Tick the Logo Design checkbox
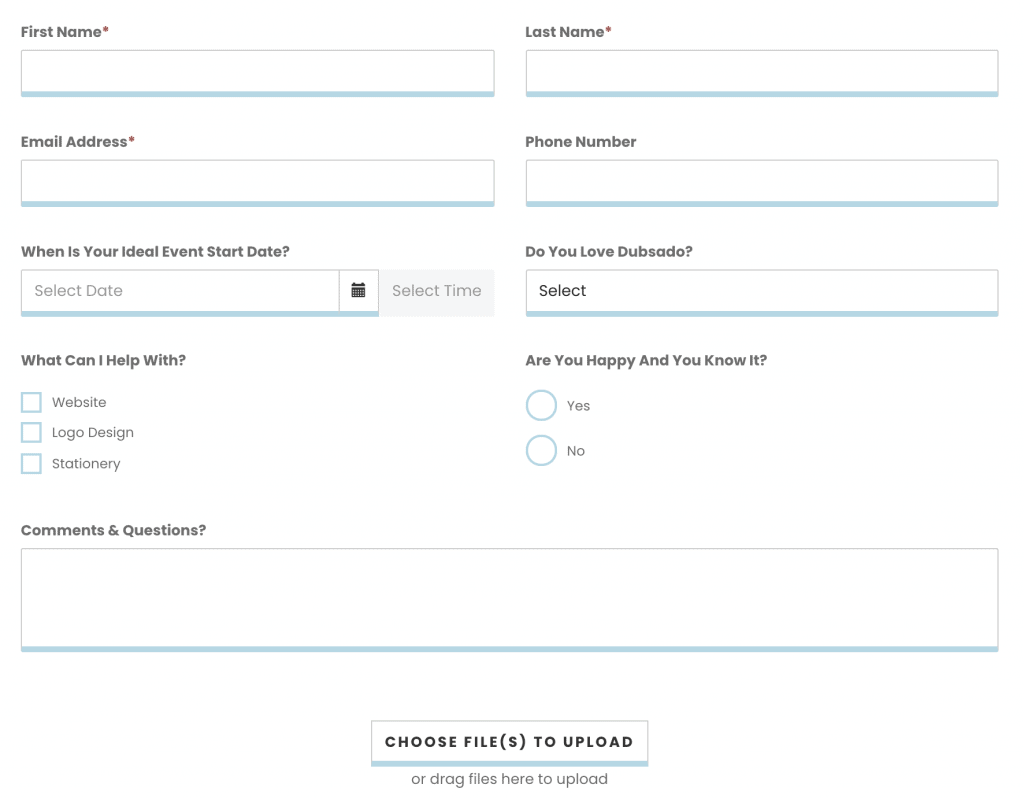Image resolution: width=1024 pixels, height=799 pixels. tap(31, 432)
